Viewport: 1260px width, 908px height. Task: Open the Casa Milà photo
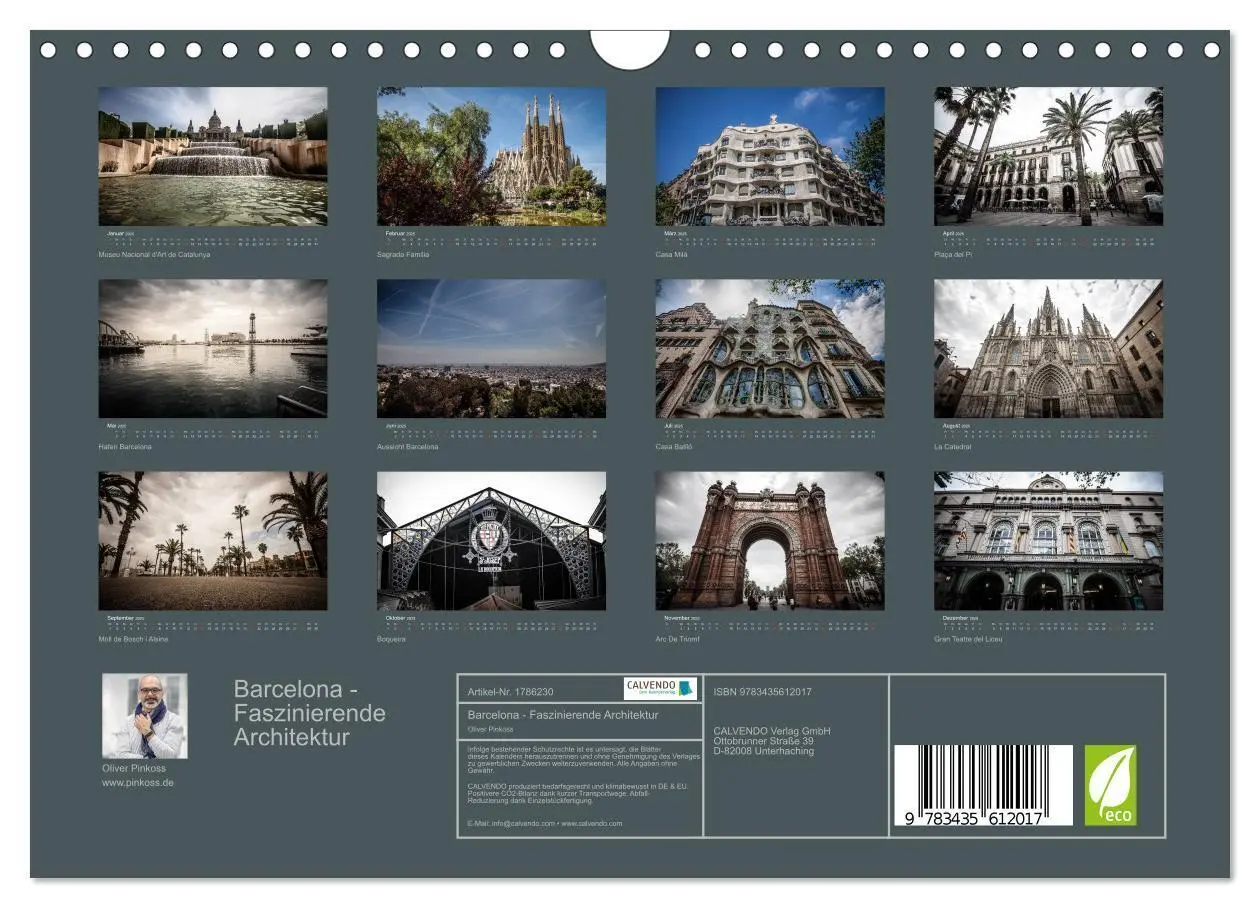[x=770, y=156]
